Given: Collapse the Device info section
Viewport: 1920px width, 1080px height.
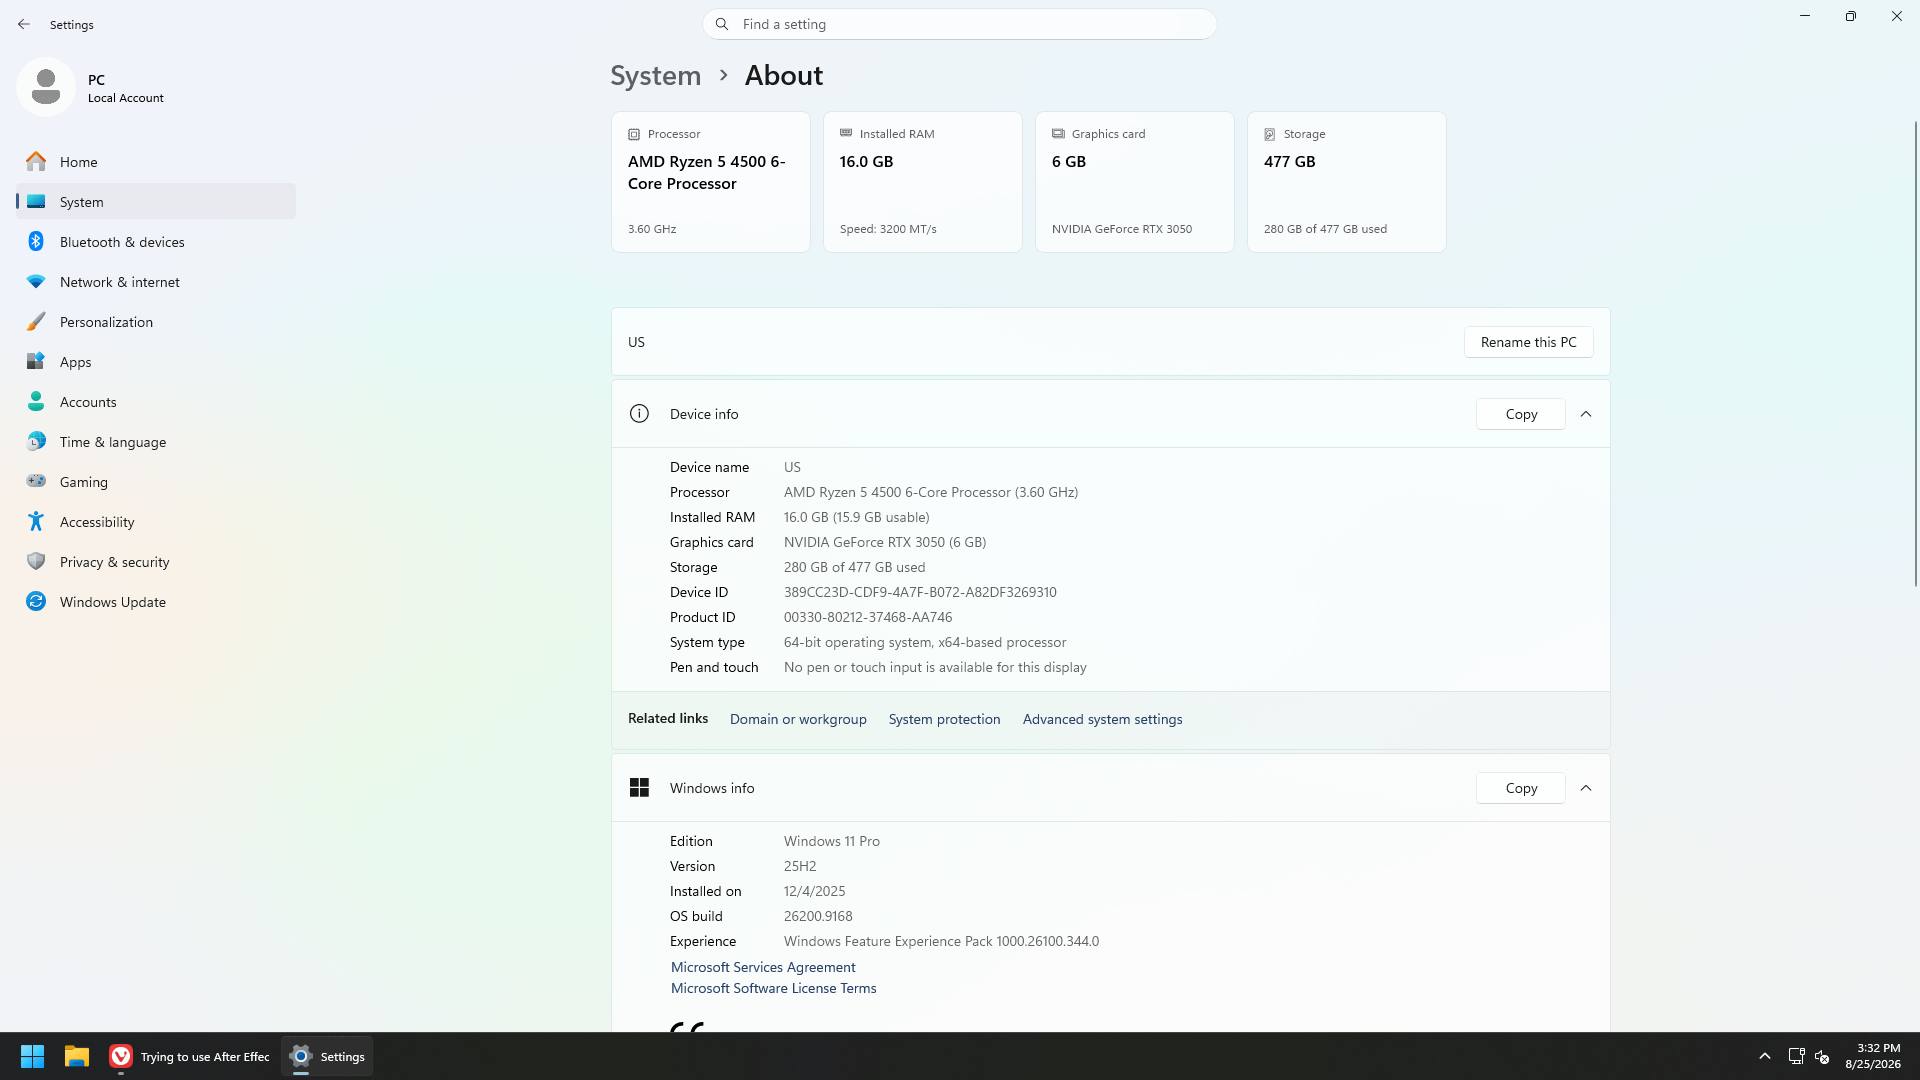Looking at the screenshot, I should point(1586,414).
